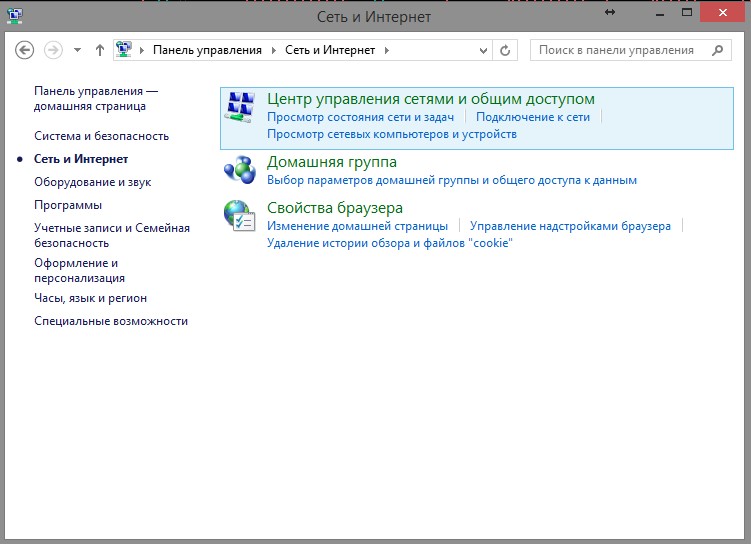Image resolution: width=751 pixels, height=544 pixels.
Task: Open Network and Sharing Center icon
Action: coord(240,107)
